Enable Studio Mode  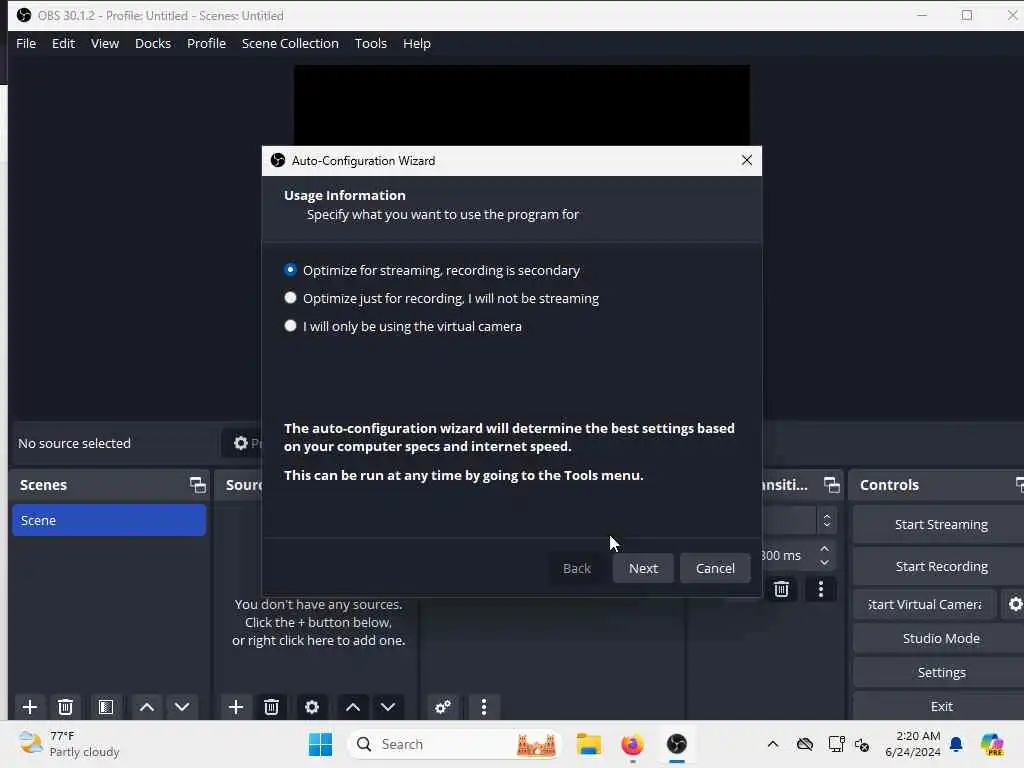pyautogui.click(x=940, y=638)
